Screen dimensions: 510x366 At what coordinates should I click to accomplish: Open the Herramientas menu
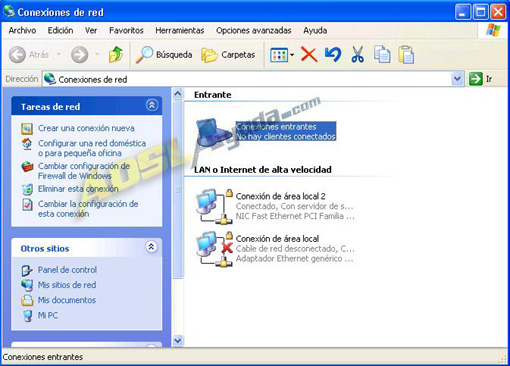point(180,30)
